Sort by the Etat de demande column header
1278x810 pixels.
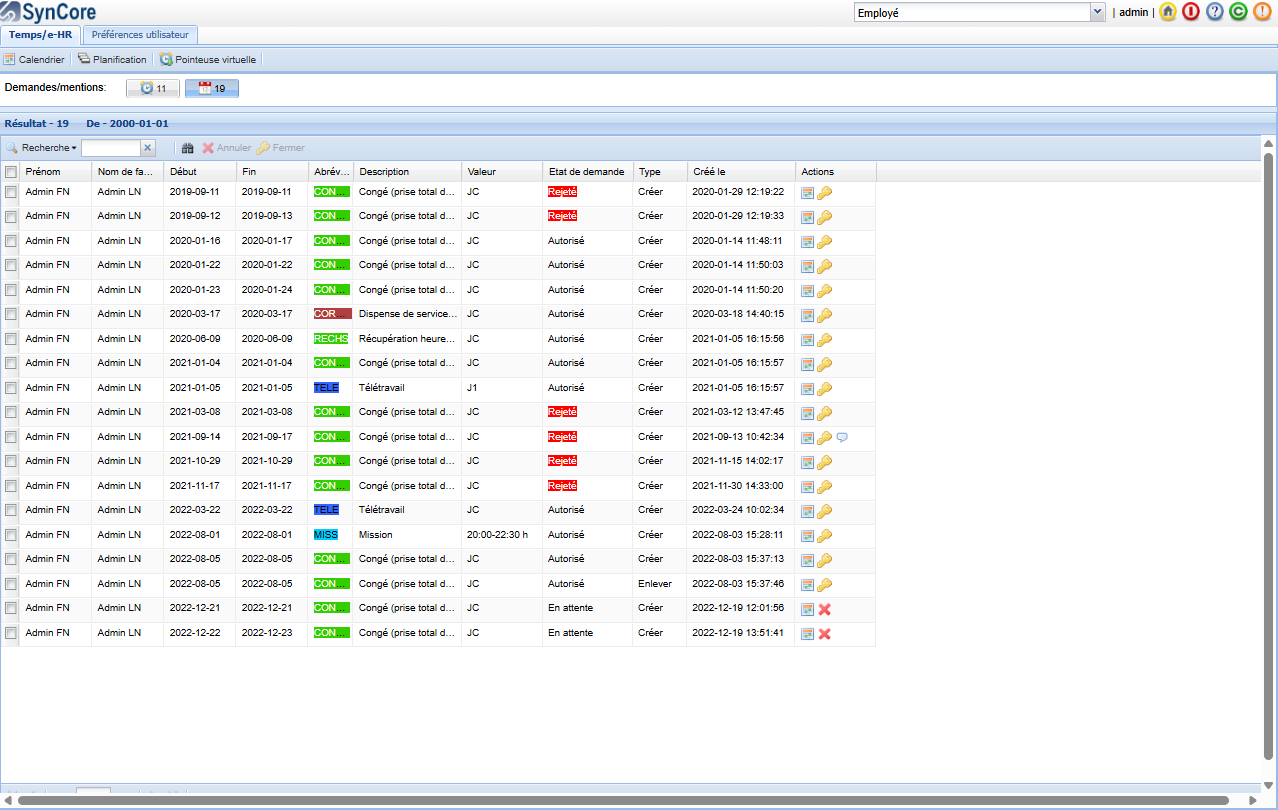[x=586, y=172]
